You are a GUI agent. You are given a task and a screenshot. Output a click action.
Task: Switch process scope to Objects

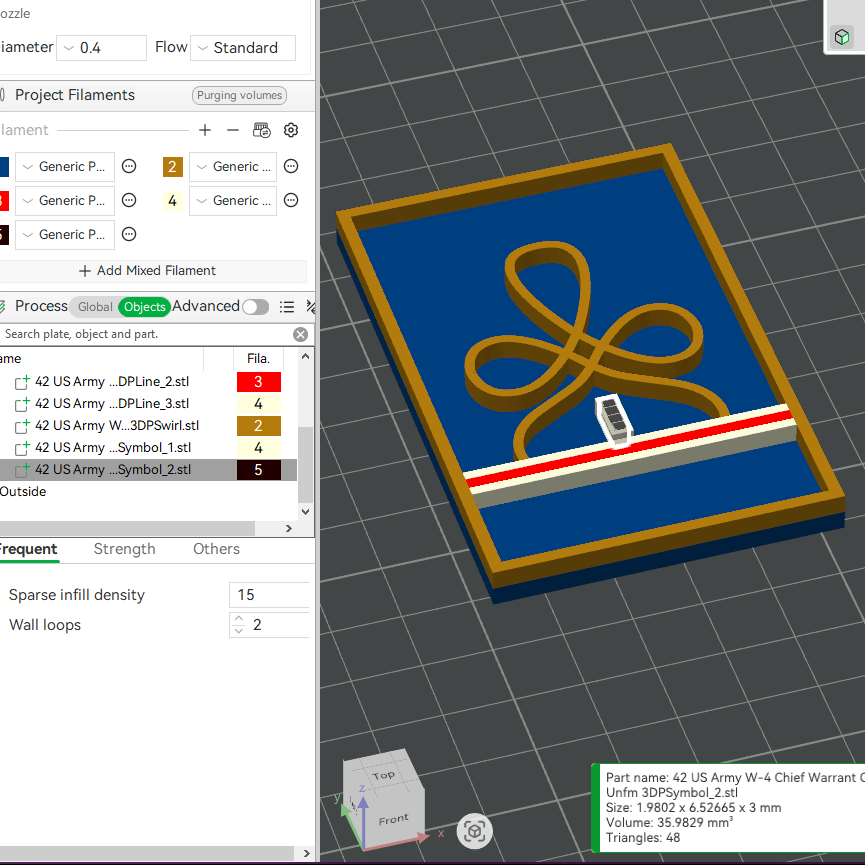point(144,307)
